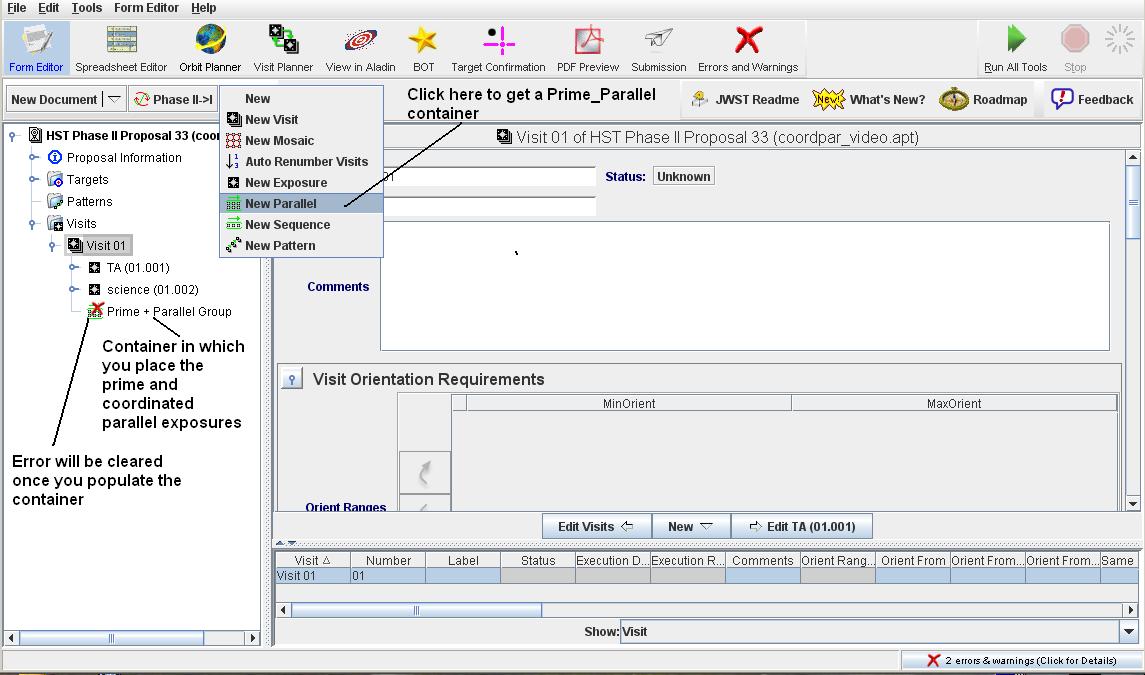1145x675 pixels.
Task: Click the Edit TA (01.001) button
Action: tap(802, 527)
